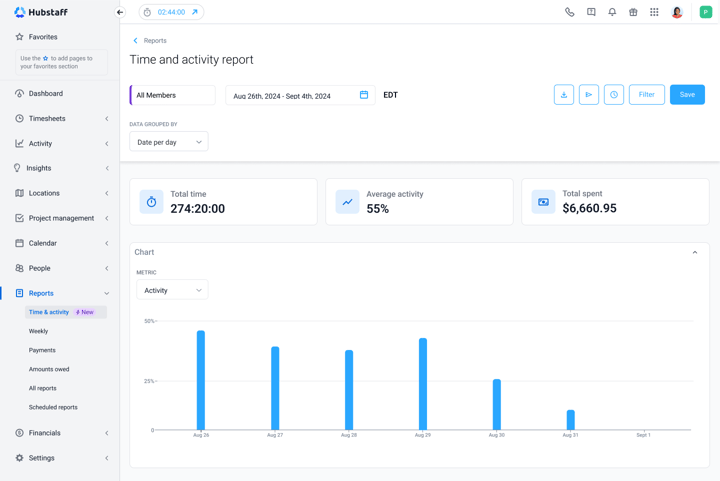Viewport: 720px width, 481px height.
Task: Open the schedule report clock icon
Action: coord(613,95)
